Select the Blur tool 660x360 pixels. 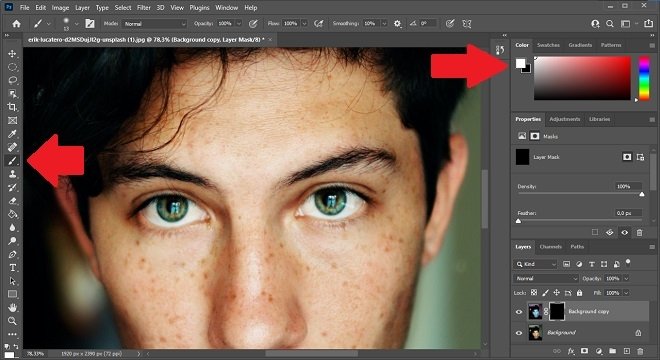point(12,227)
